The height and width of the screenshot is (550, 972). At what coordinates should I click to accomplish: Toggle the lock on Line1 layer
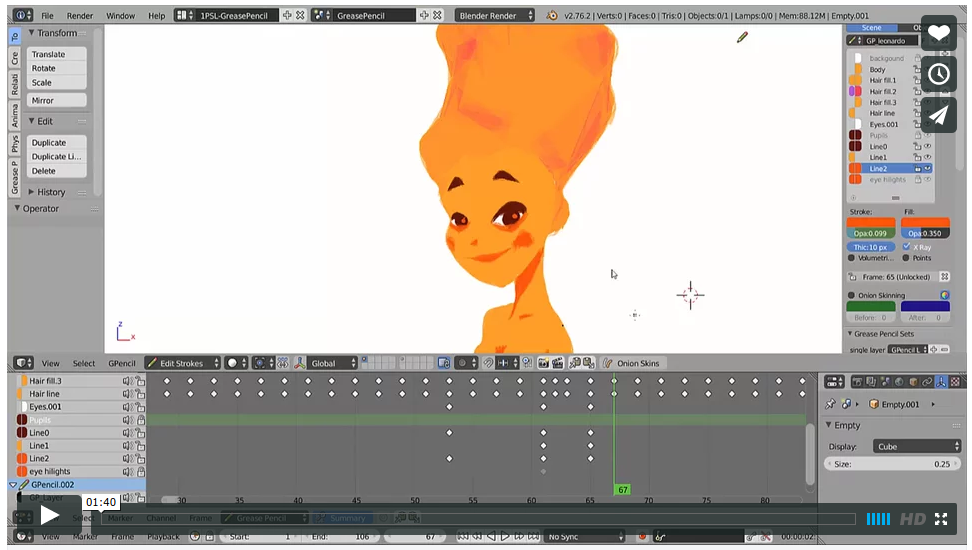pyautogui.click(x=917, y=157)
